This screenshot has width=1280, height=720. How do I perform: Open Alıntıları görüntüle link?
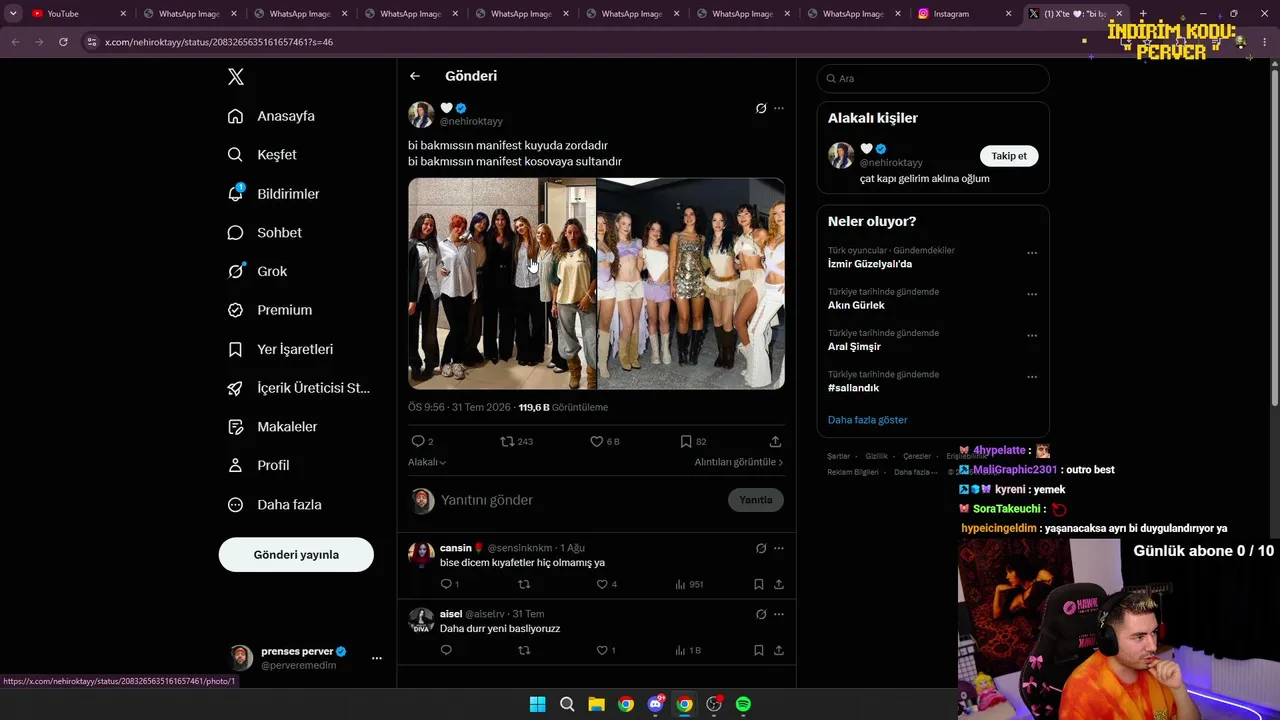click(x=739, y=462)
